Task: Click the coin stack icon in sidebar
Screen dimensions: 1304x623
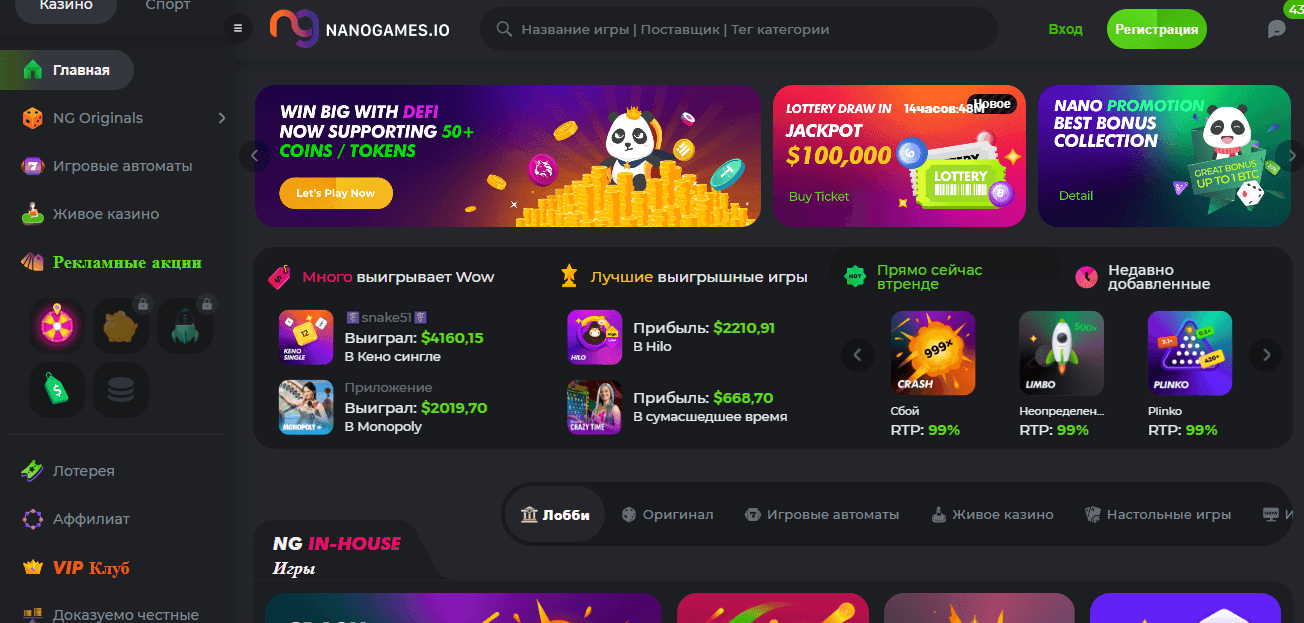Action: coord(121,390)
